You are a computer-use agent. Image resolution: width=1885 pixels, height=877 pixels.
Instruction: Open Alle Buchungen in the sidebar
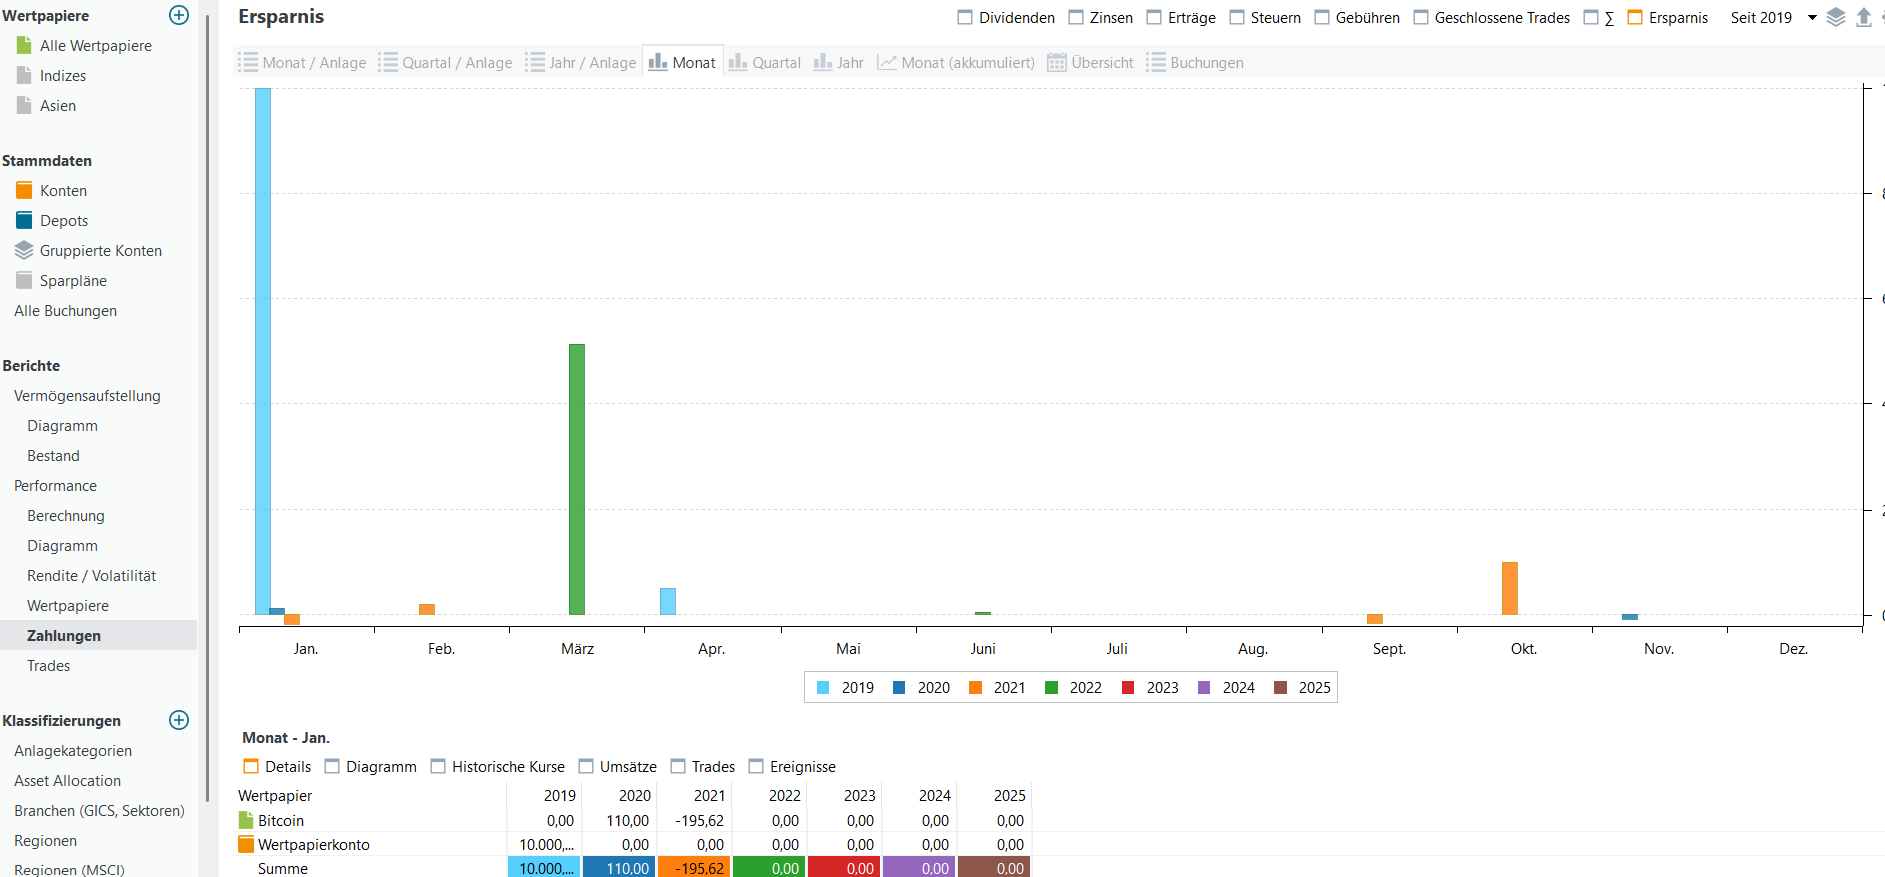tap(65, 311)
